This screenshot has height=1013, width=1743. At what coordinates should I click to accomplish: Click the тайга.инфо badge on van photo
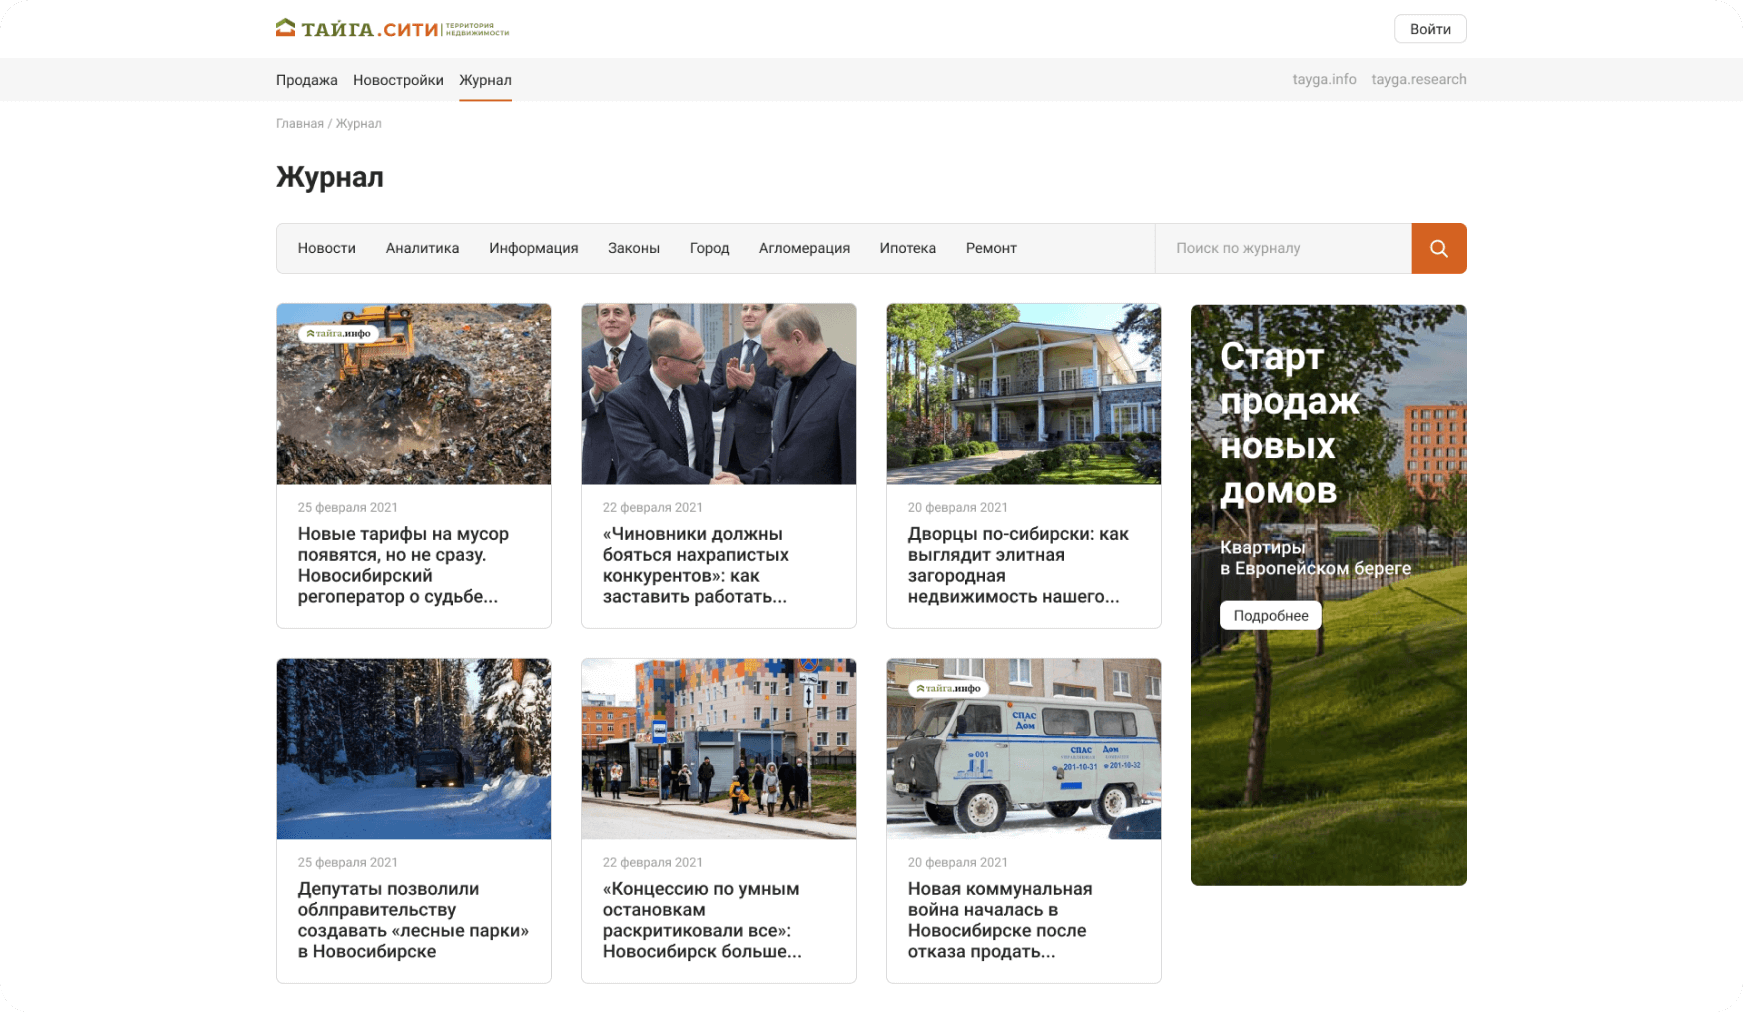[948, 688]
